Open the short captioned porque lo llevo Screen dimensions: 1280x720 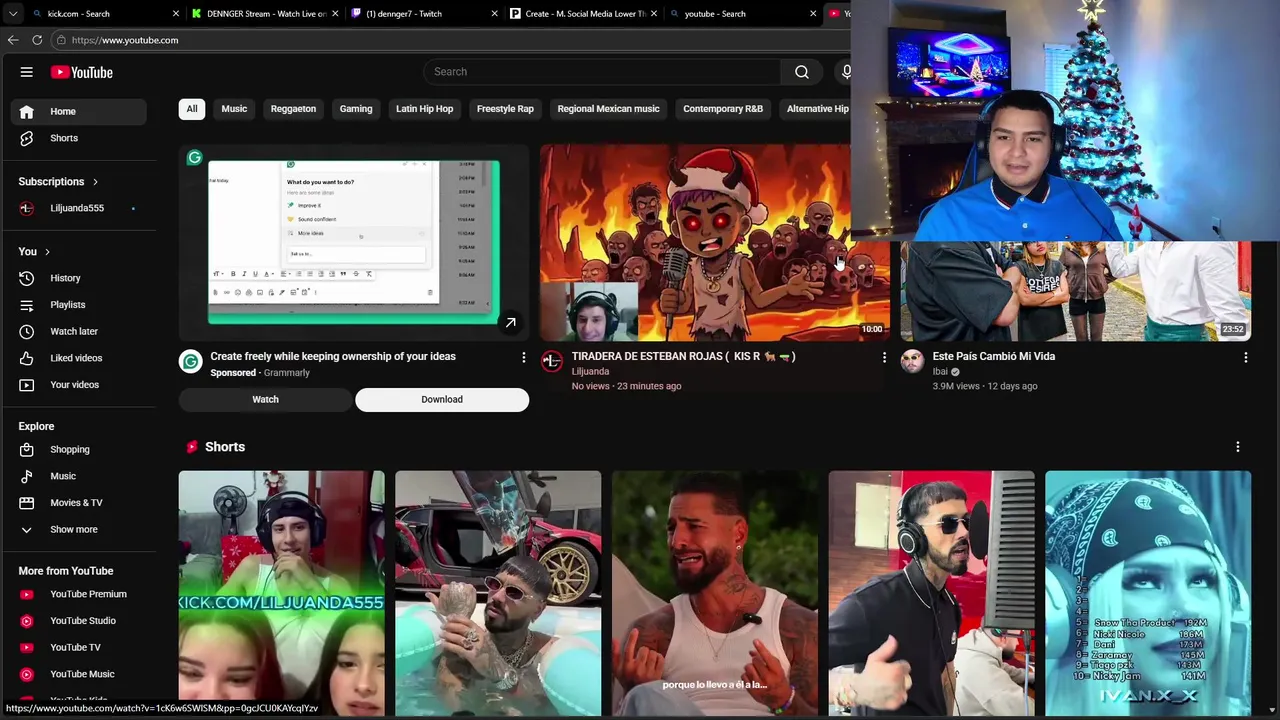(715, 594)
